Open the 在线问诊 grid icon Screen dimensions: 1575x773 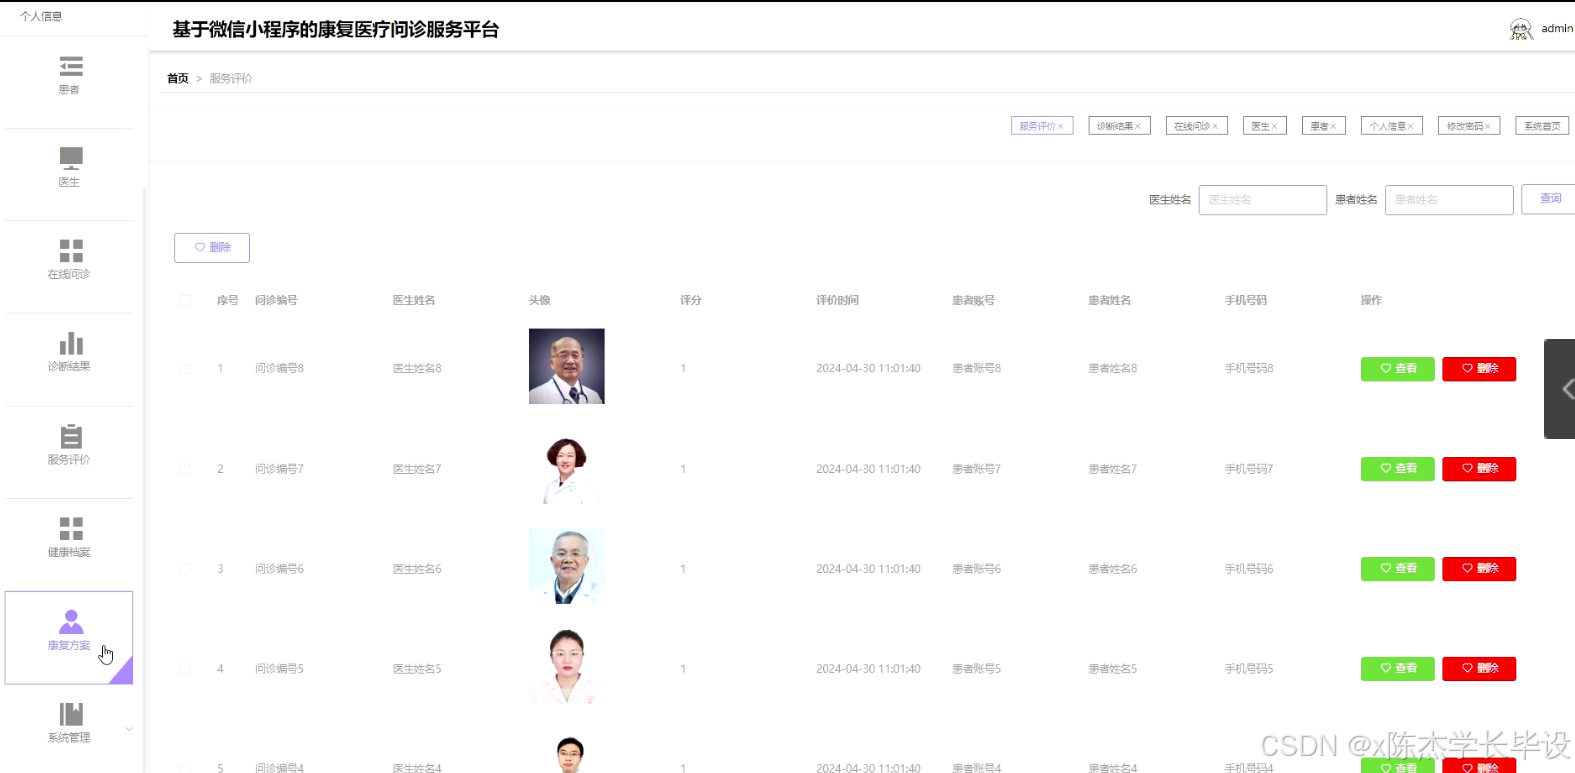(x=71, y=251)
